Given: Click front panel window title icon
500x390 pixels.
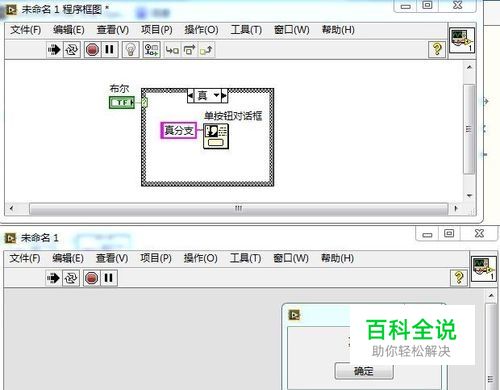Looking at the screenshot, I should pyautogui.click(x=10, y=238).
